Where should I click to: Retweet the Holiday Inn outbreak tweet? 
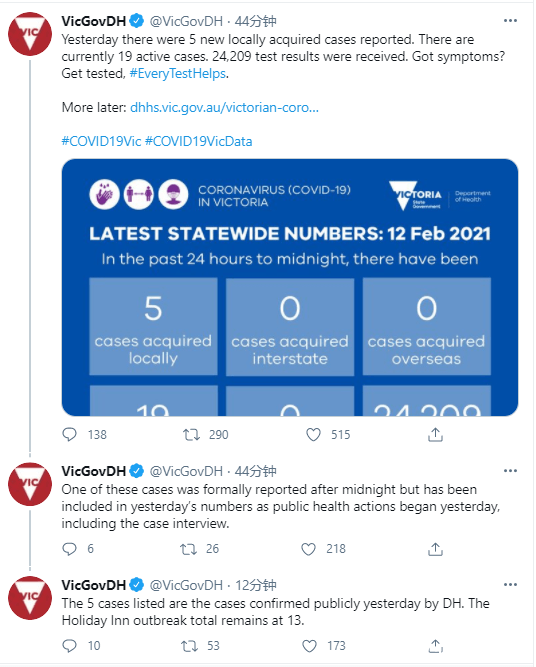click(189, 646)
